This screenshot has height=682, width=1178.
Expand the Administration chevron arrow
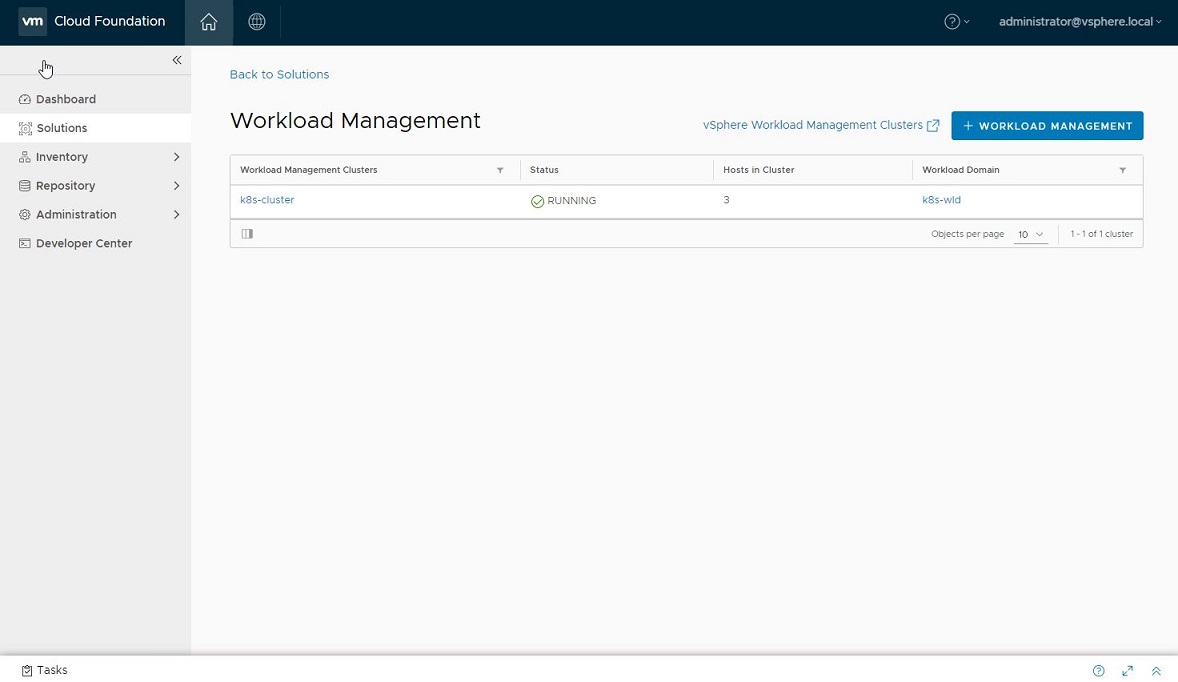click(x=177, y=214)
